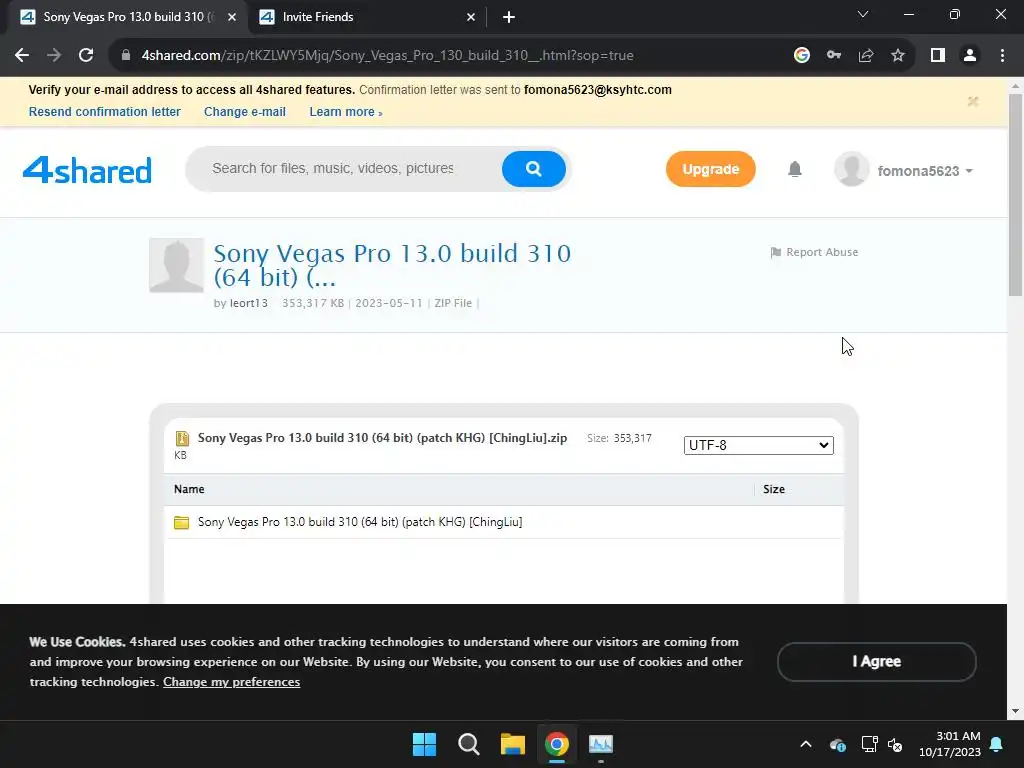Screen dimensions: 1024x768
Task: Close the Sony Vegas Pro tab
Action: point(232,17)
